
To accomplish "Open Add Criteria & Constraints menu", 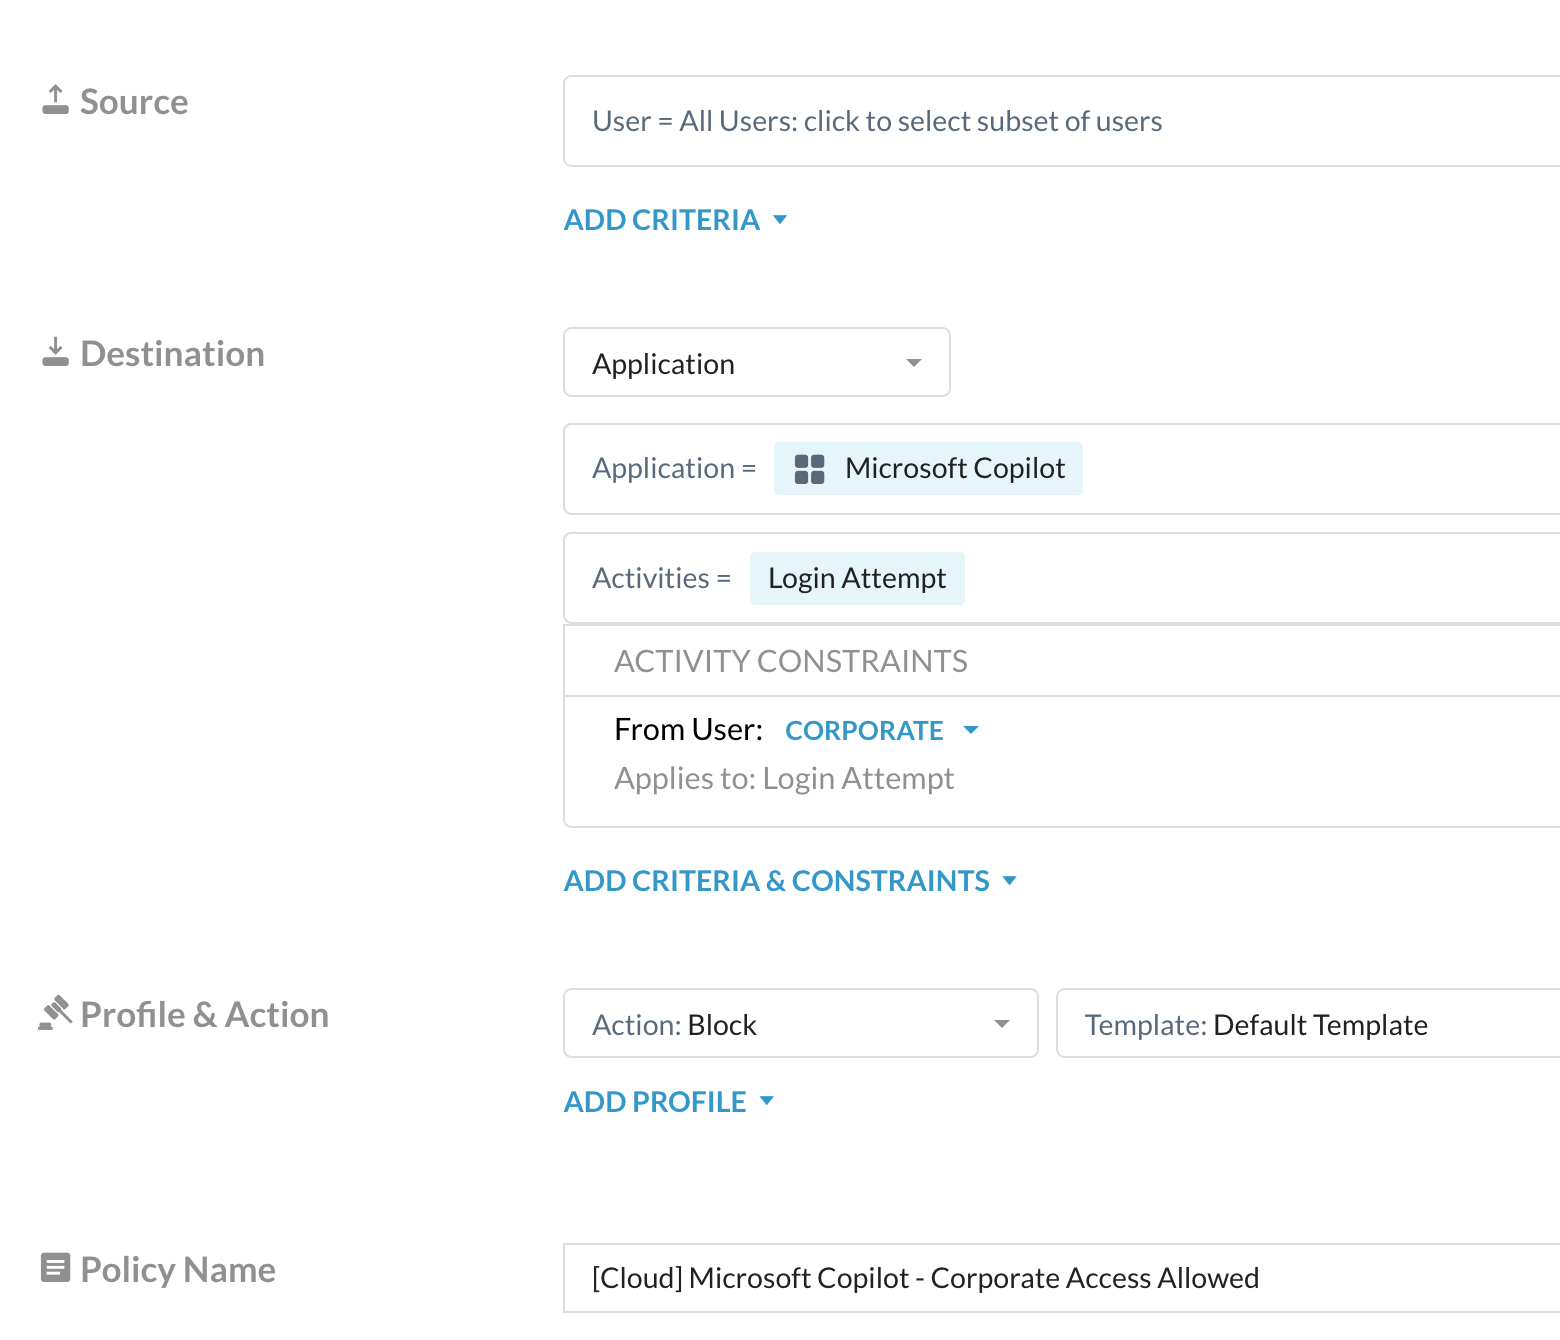I will point(790,881).
